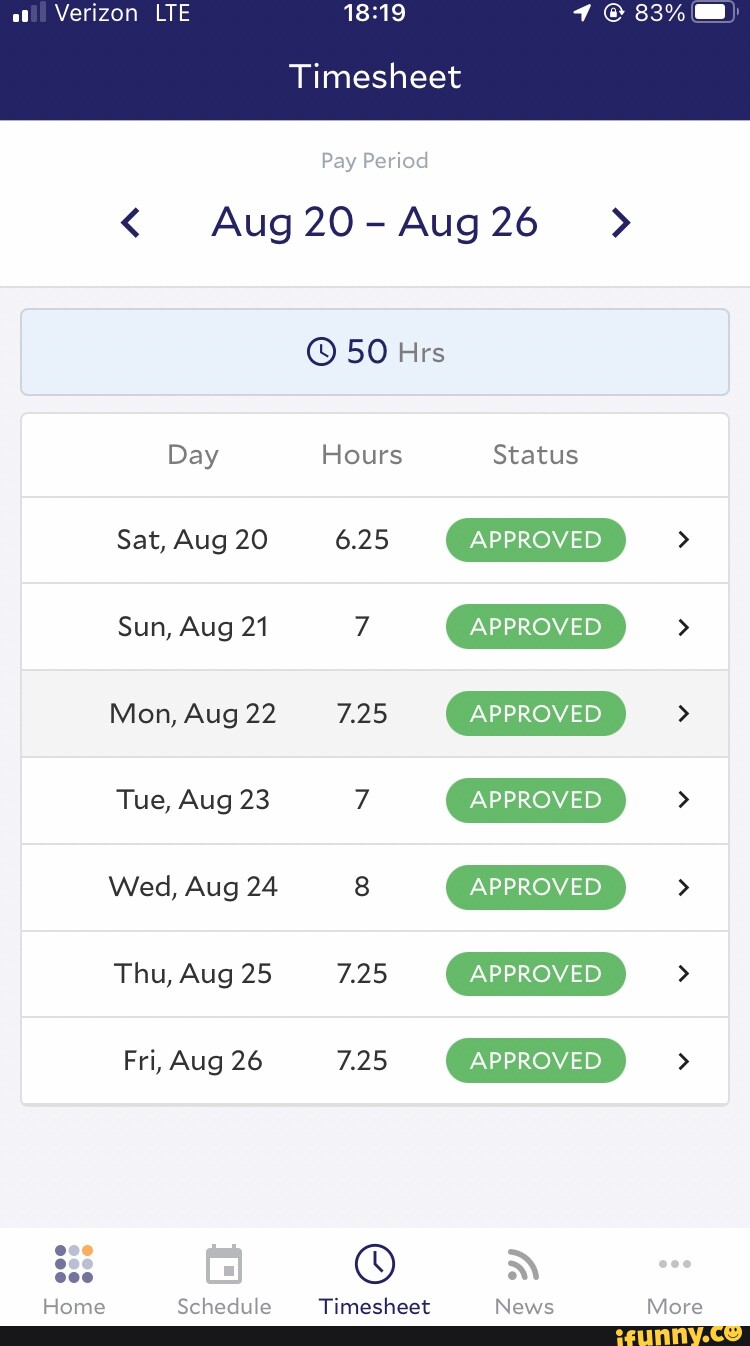Open the Home grid icon
Screen dimensions: 750x1346
pos(74,1263)
